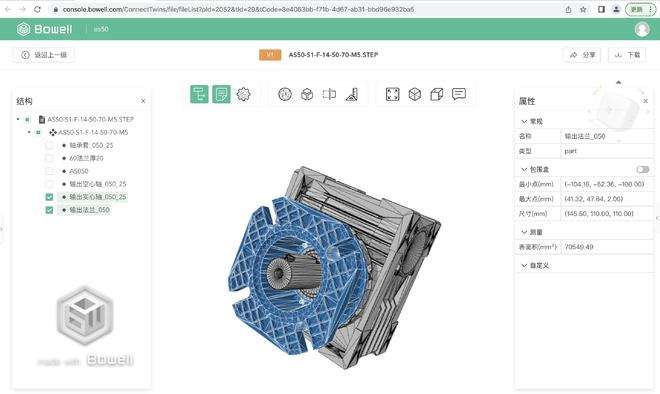Toggle the properties panel icon
The image size is (660, 394).
pyautogui.click(x=221, y=94)
